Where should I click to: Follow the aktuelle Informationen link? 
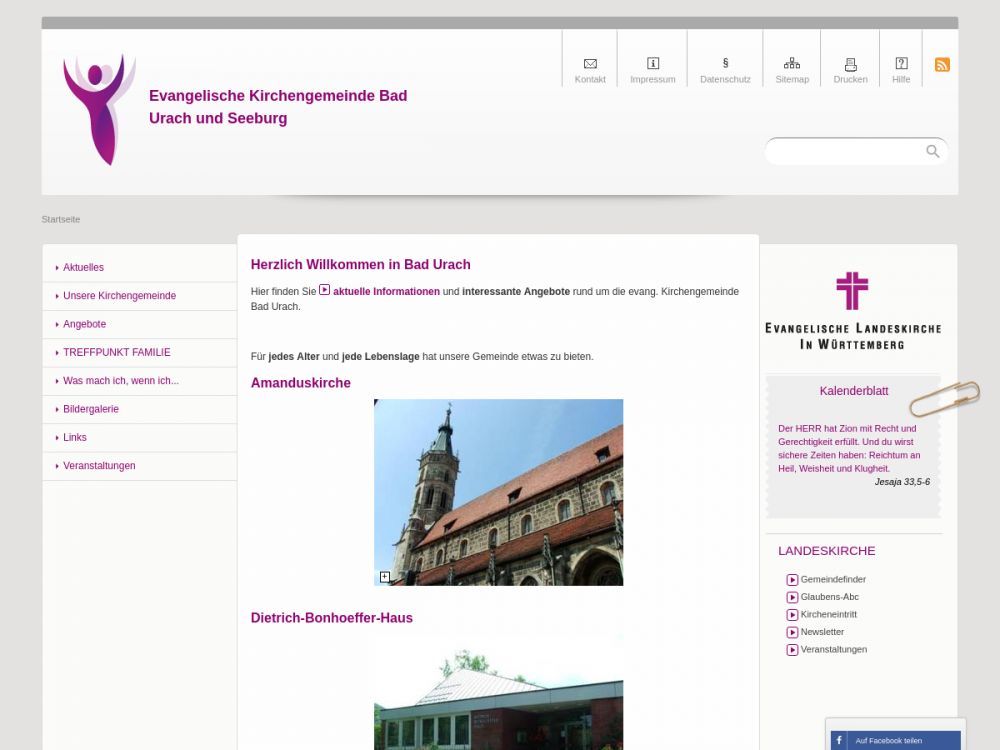(385, 292)
